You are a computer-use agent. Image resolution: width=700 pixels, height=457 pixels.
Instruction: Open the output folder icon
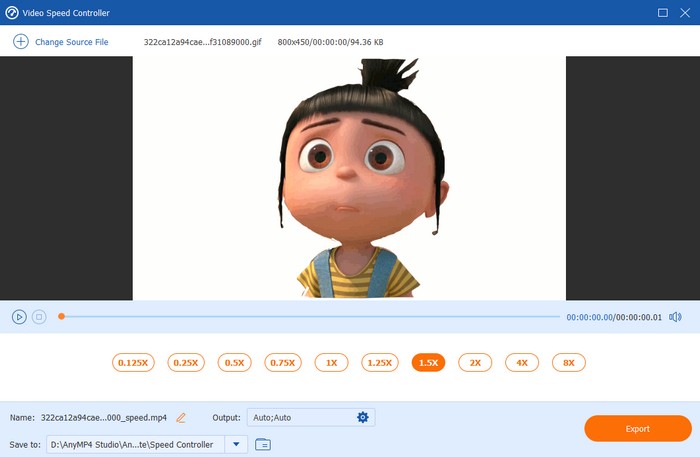click(263, 445)
